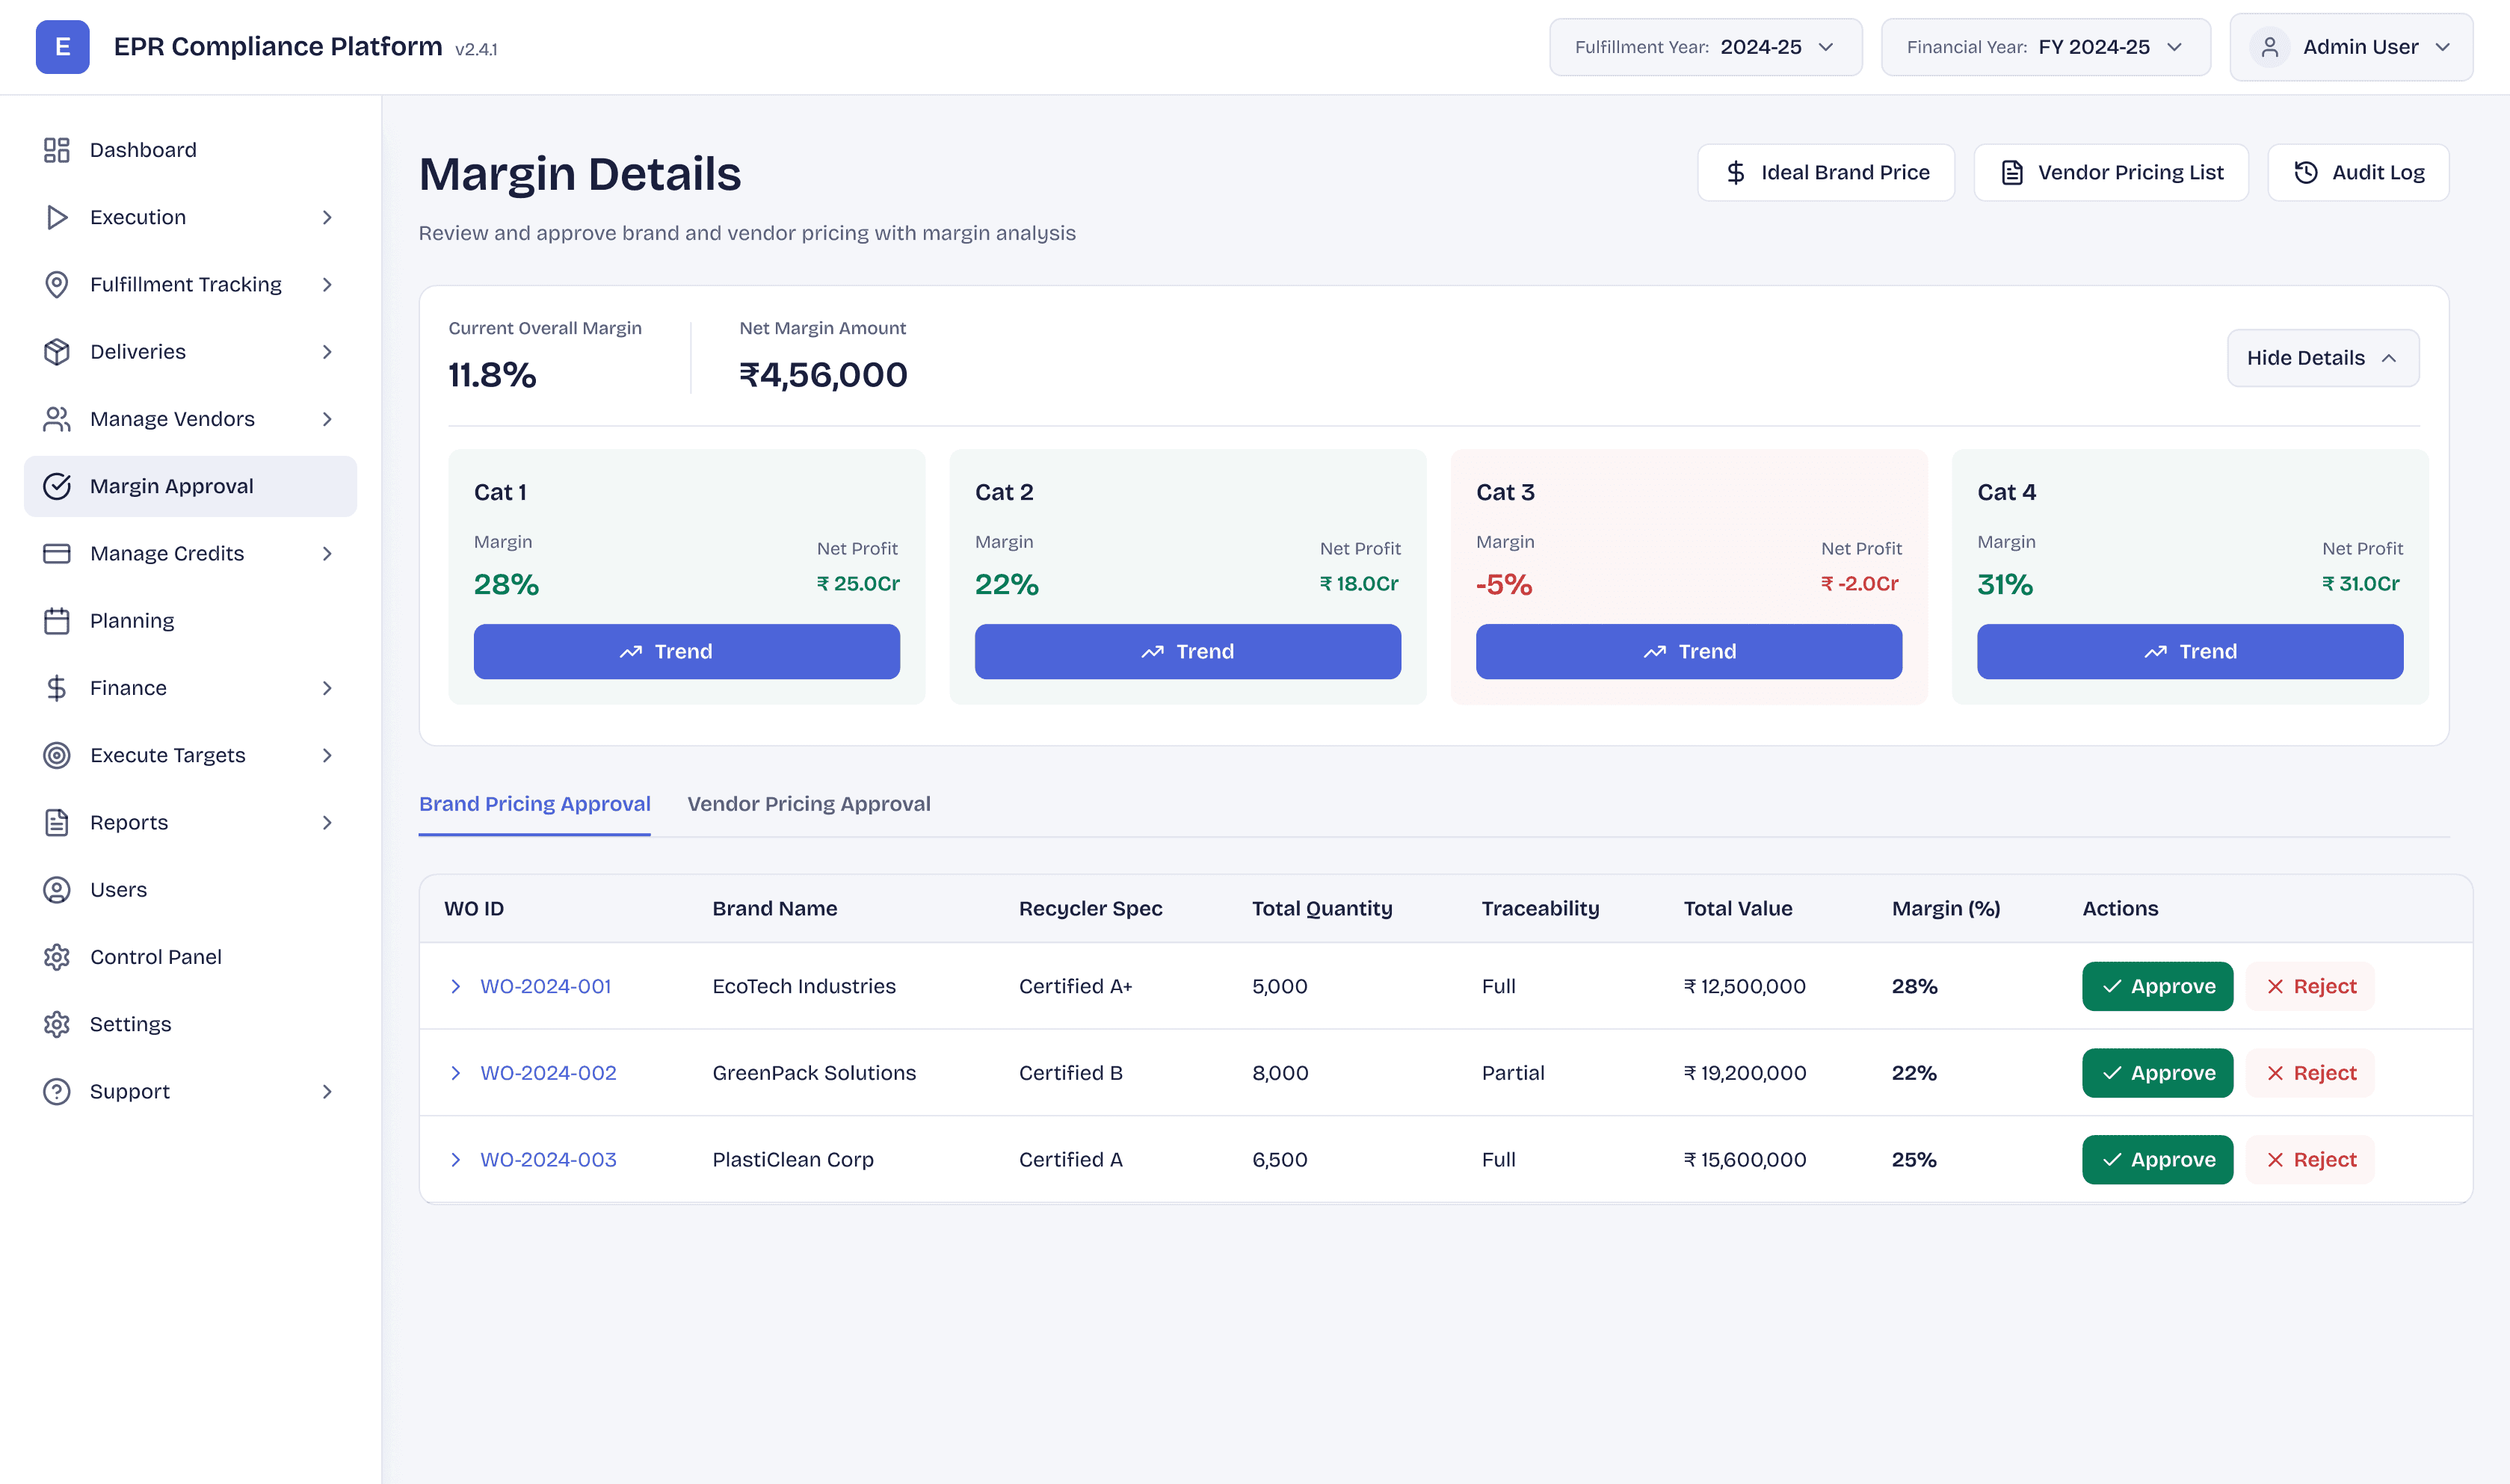2510x1484 pixels.
Task: Expand the Finance sidebar submenu
Action: click(x=327, y=688)
